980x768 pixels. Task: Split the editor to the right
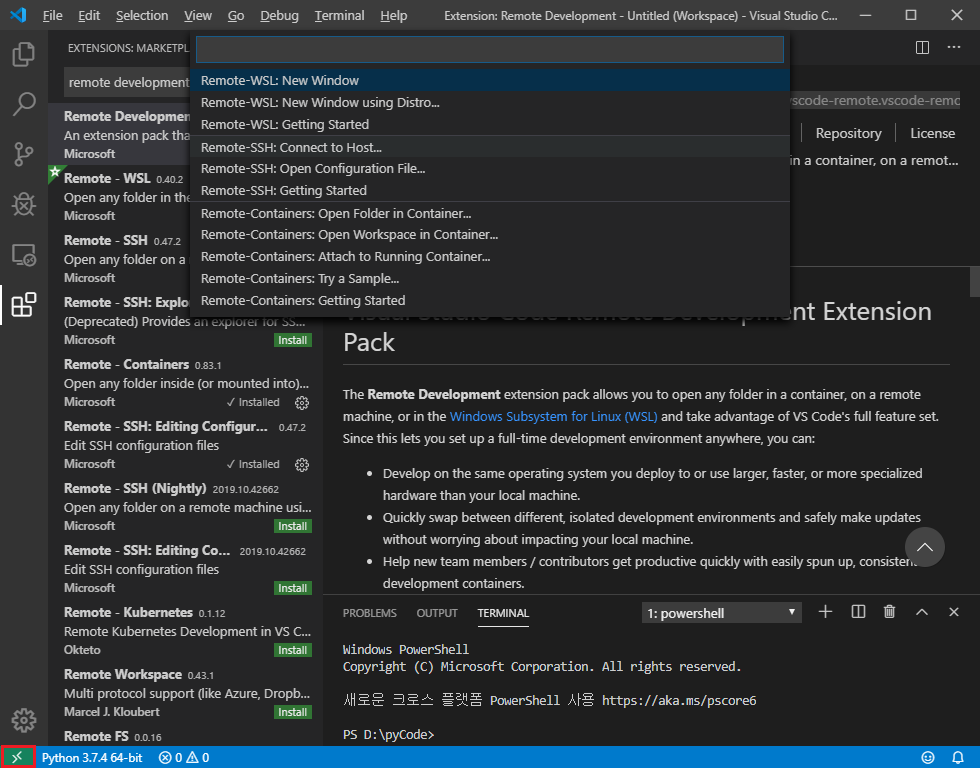(922, 47)
